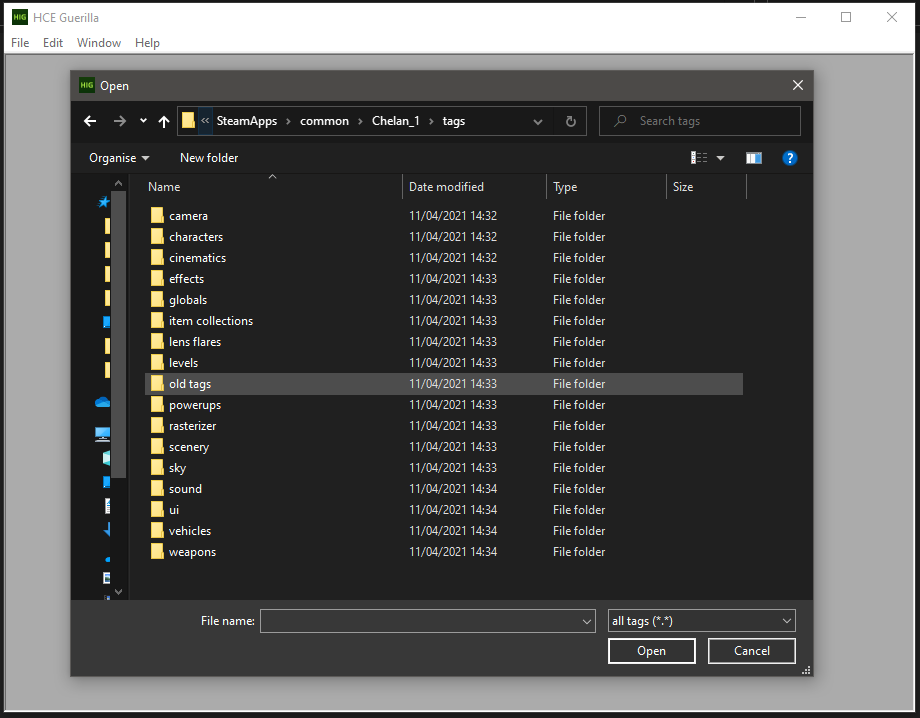
Task: Click the Quick access star icon
Action: click(104, 202)
